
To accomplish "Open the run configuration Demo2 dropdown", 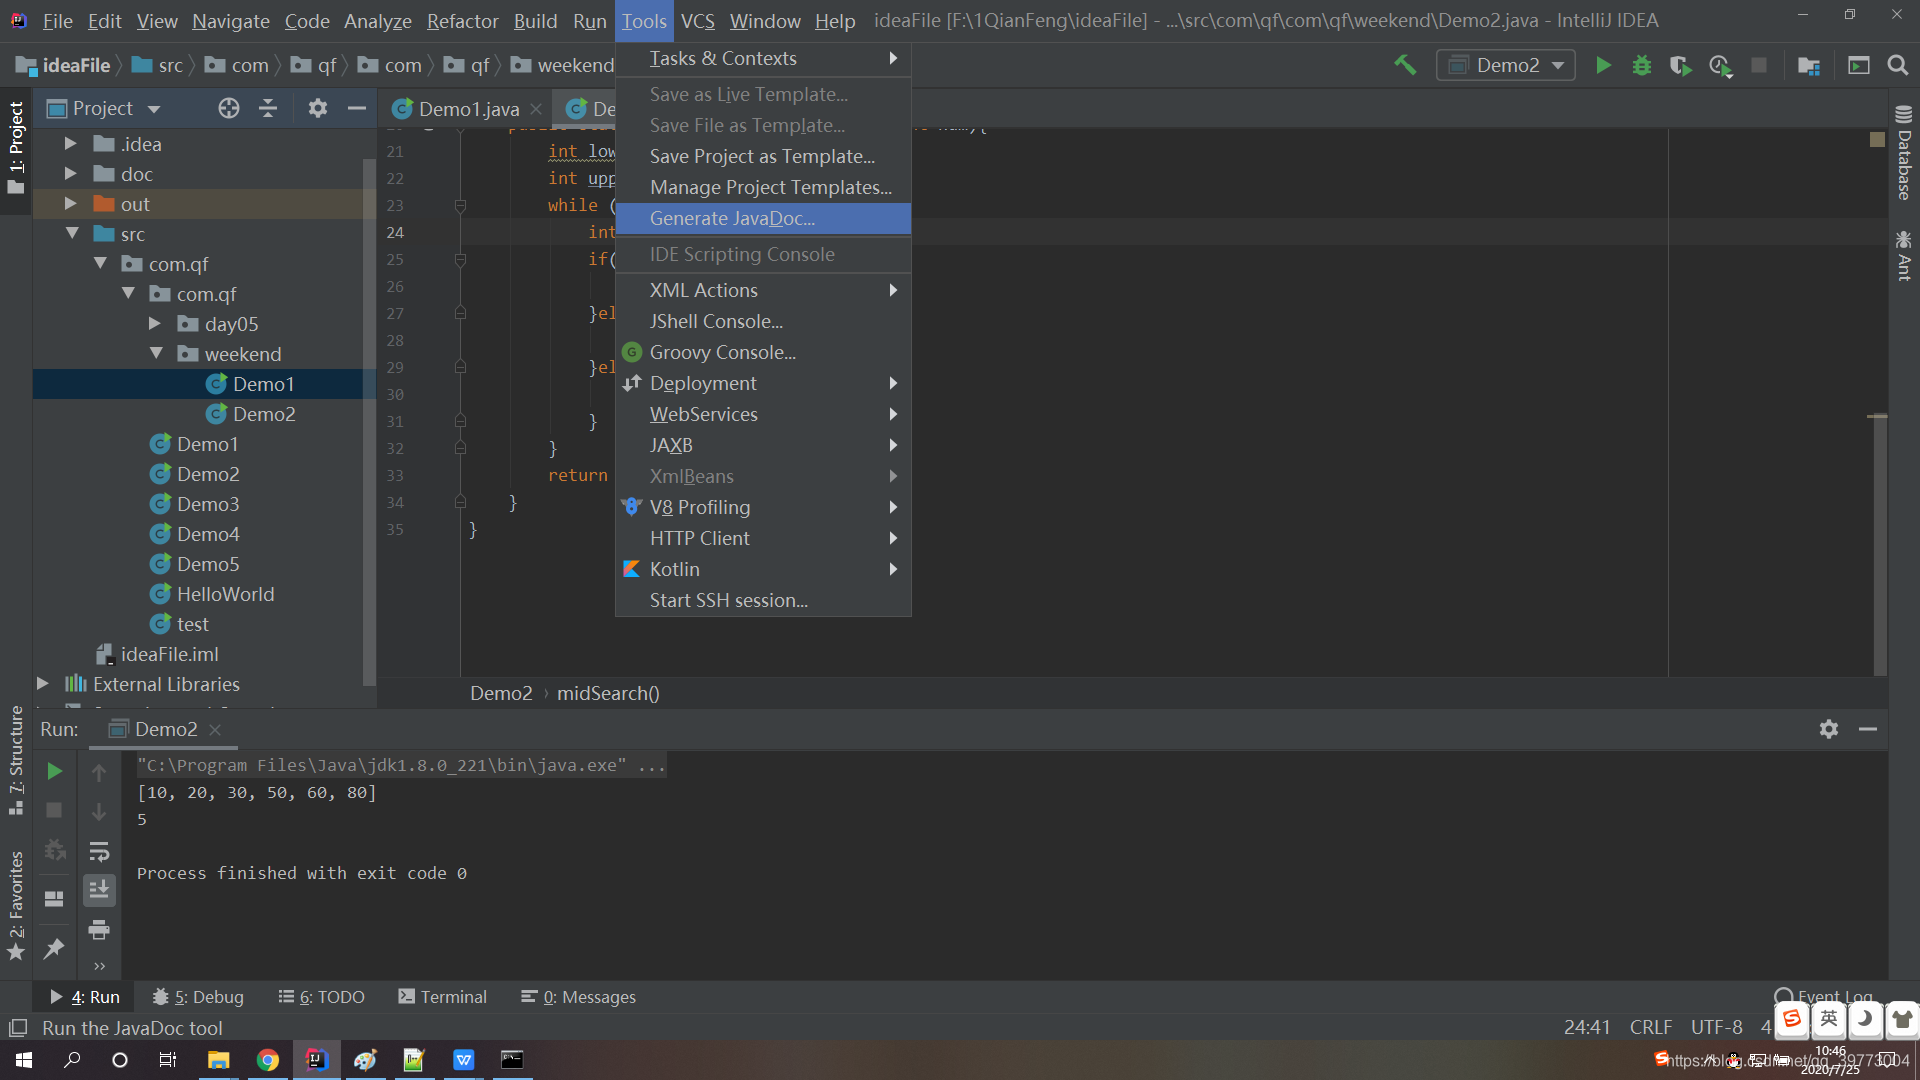I will pyautogui.click(x=1506, y=65).
